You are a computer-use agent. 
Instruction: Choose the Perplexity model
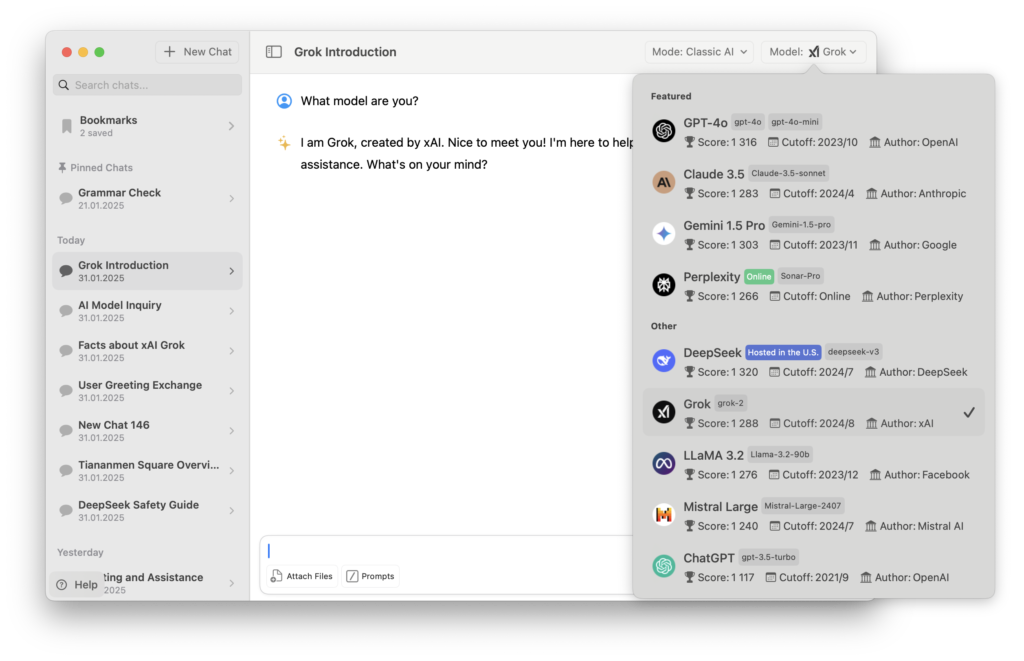(x=814, y=285)
